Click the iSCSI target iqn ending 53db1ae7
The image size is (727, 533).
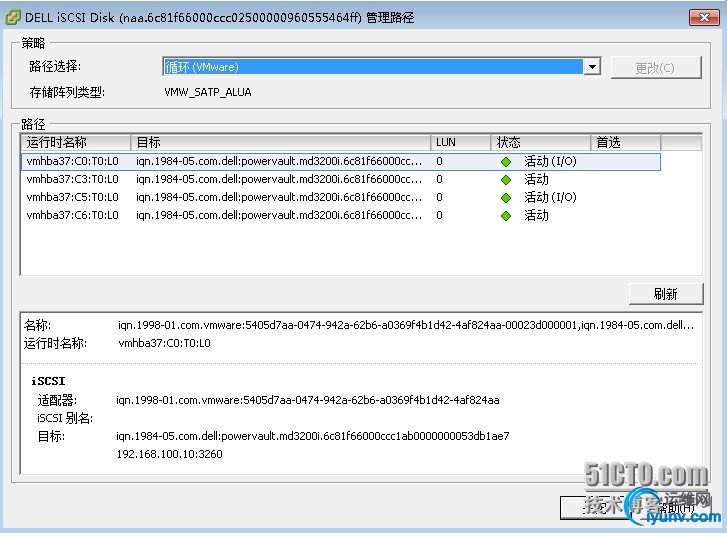[313, 436]
